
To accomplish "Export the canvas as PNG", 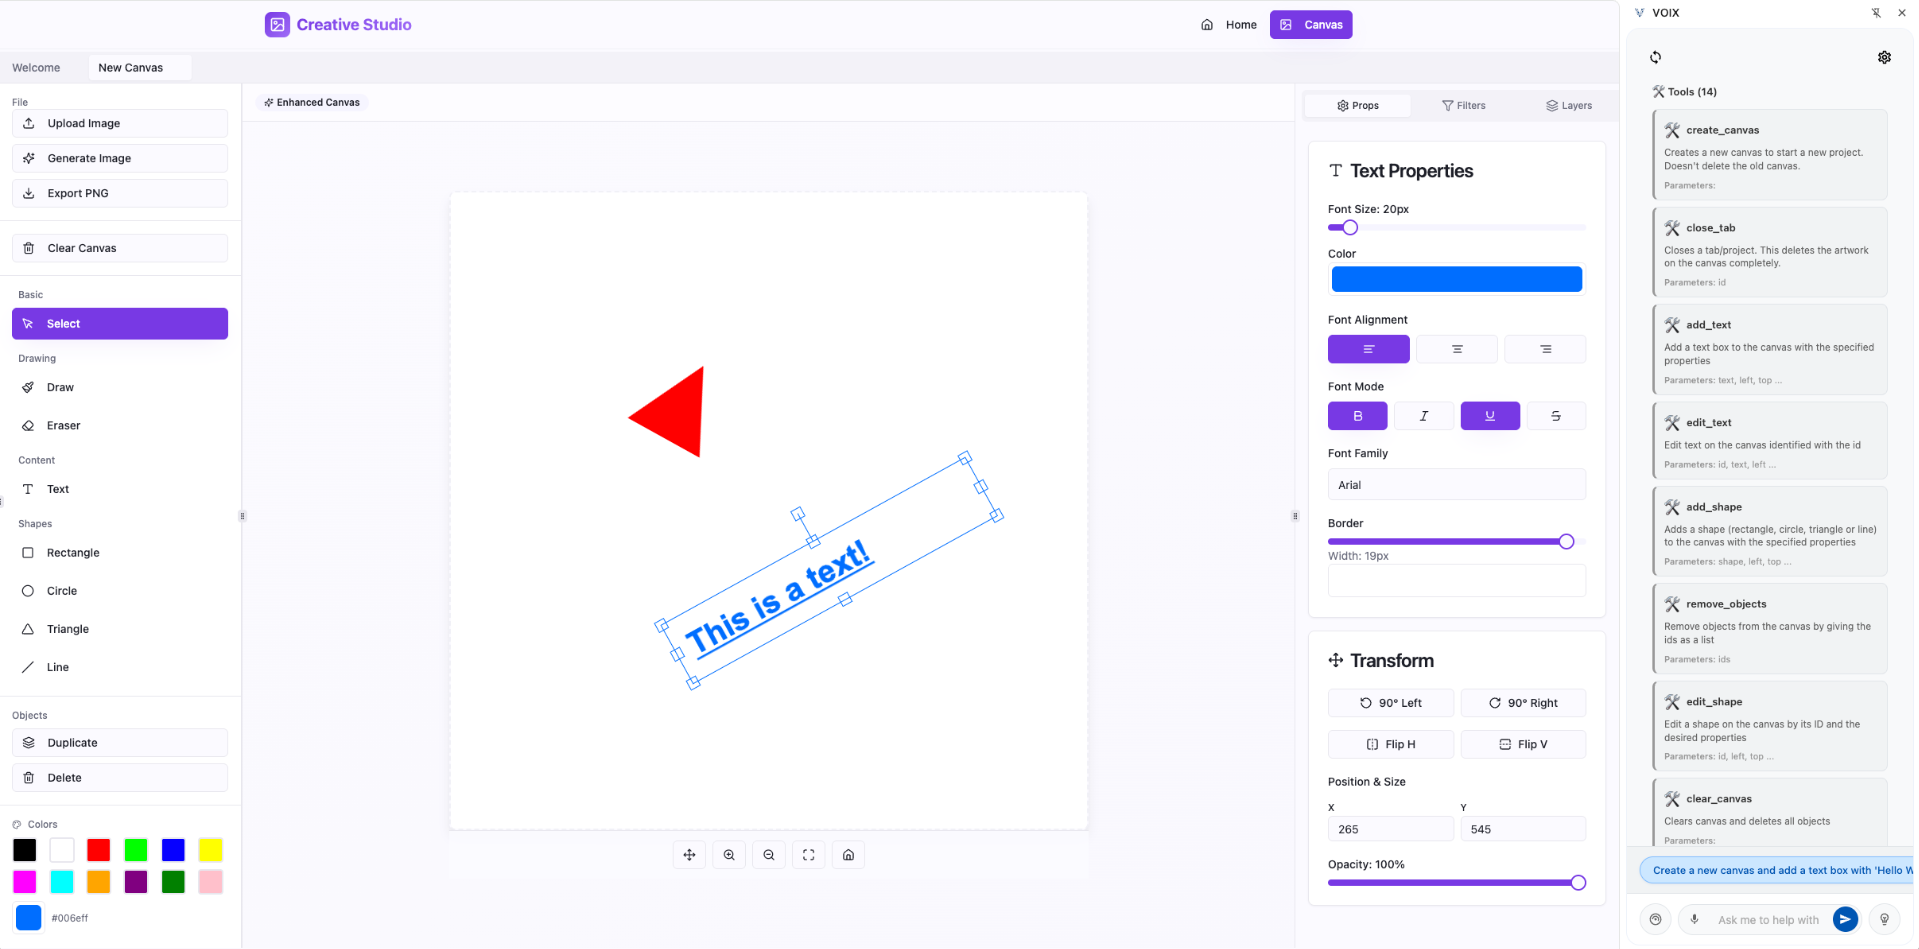I will tap(120, 193).
